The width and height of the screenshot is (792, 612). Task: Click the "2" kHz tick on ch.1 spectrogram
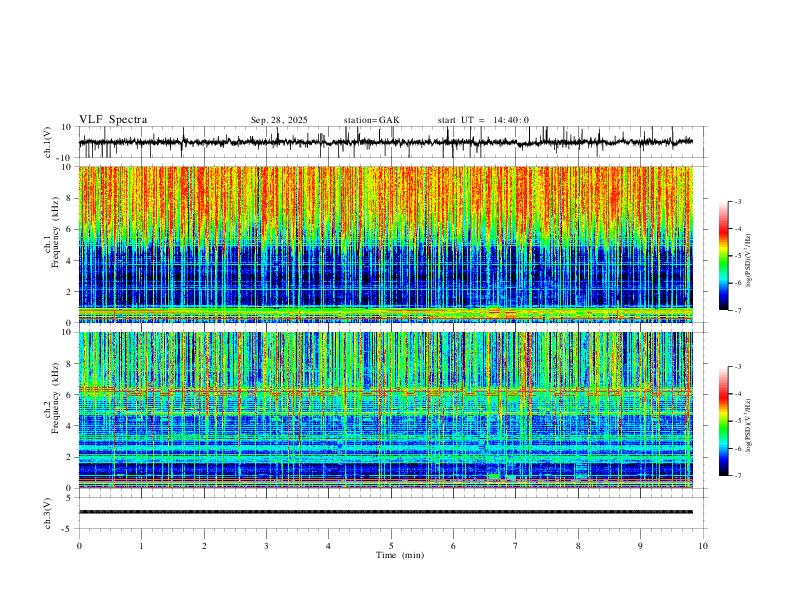70,291
